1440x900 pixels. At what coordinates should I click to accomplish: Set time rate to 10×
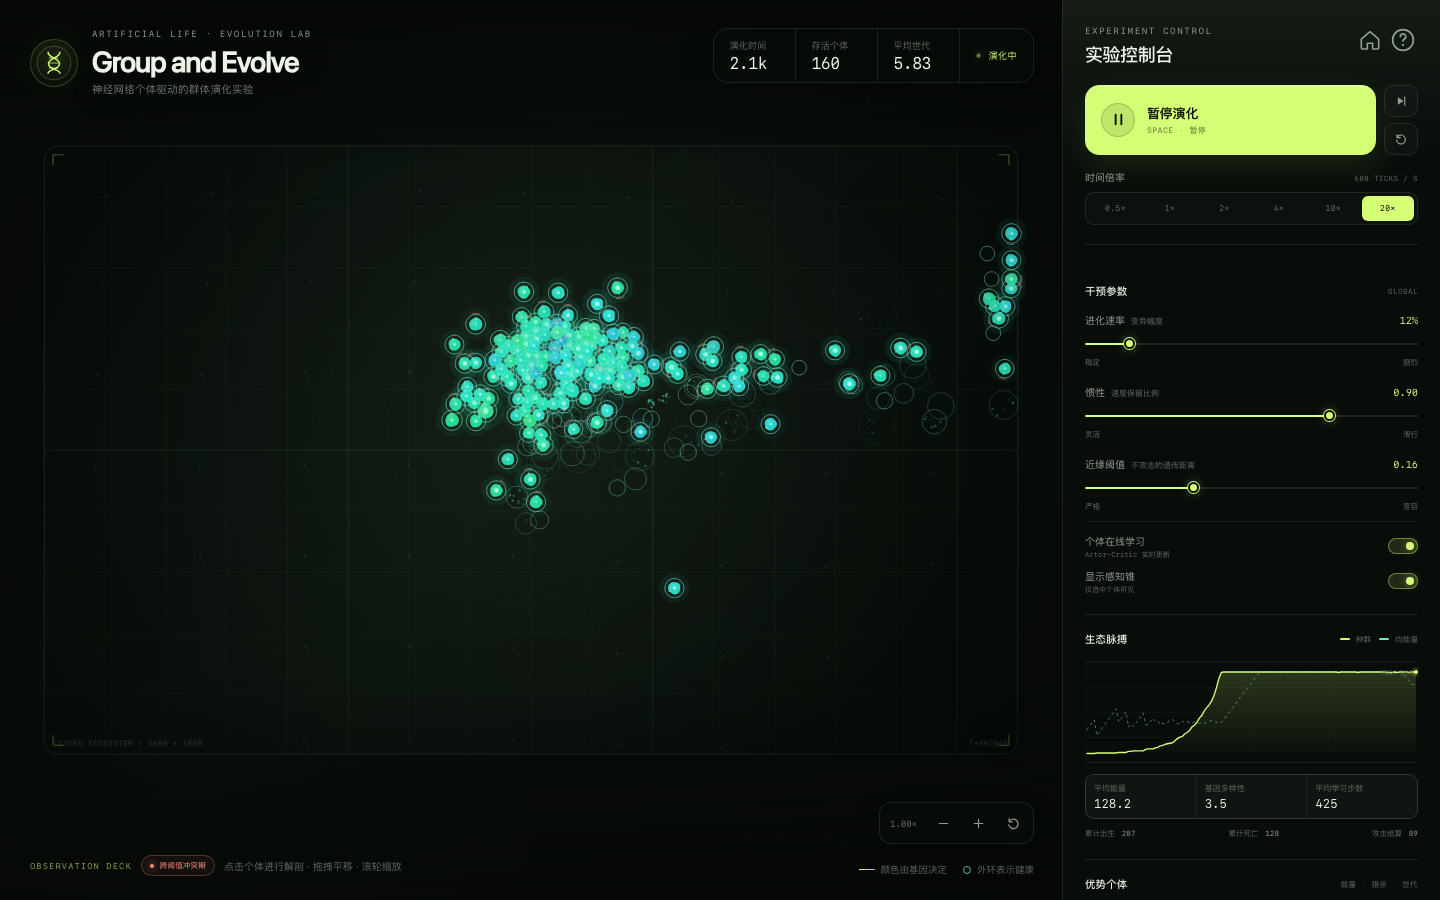pyautogui.click(x=1333, y=208)
